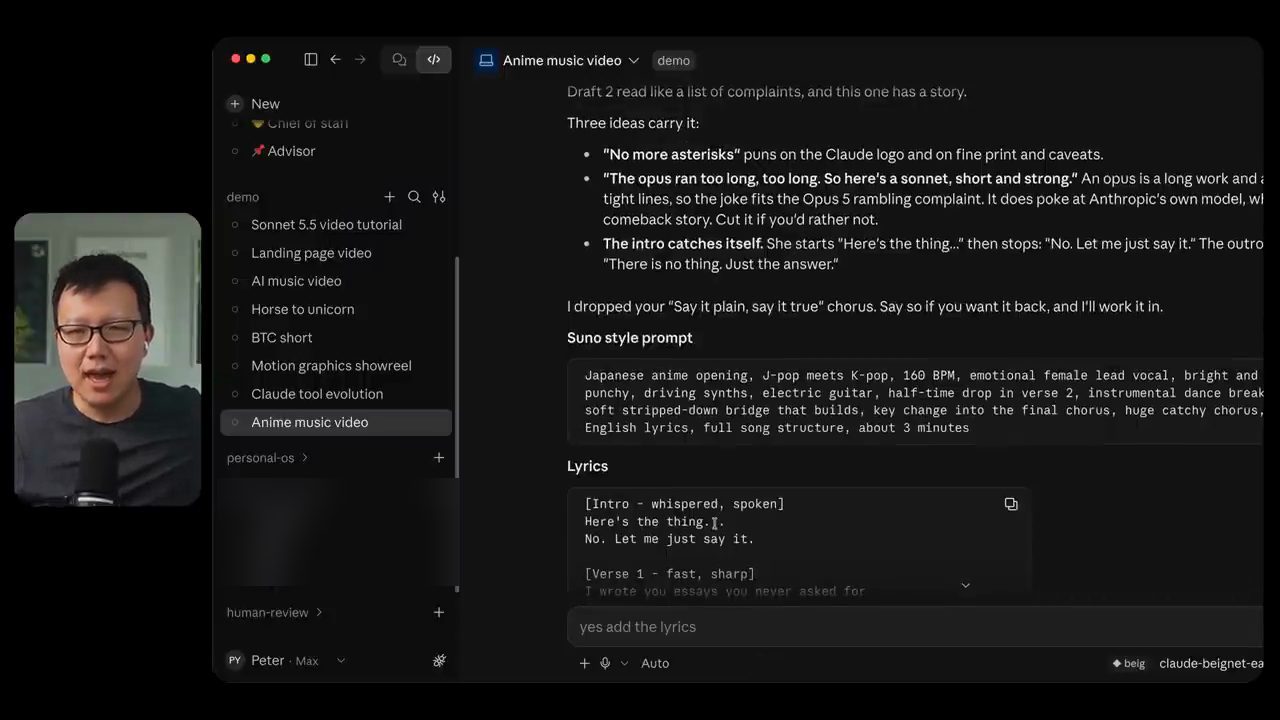Search sessions in the demo section
Screen dimensions: 1280x720
[414, 197]
